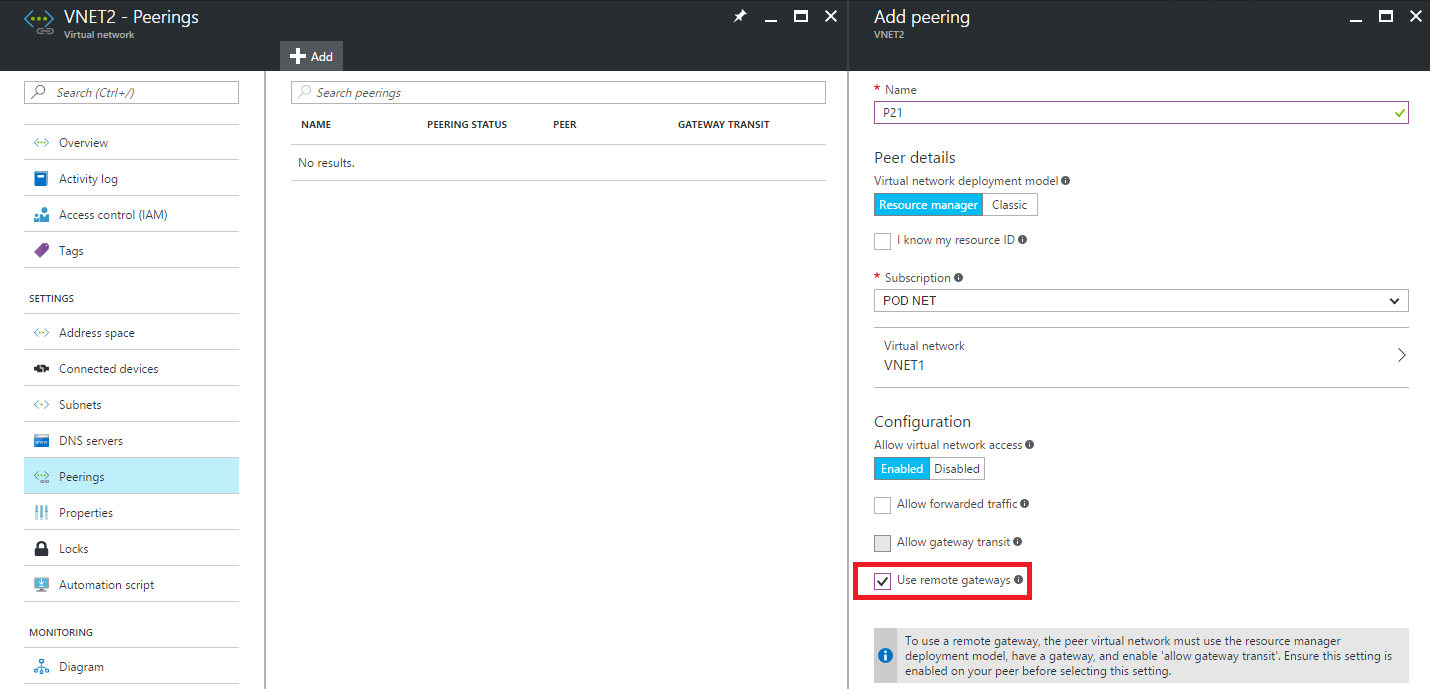Enable Allow forwarded traffic checkbox
Screen dimensions: 1430x689
[882, 505]
